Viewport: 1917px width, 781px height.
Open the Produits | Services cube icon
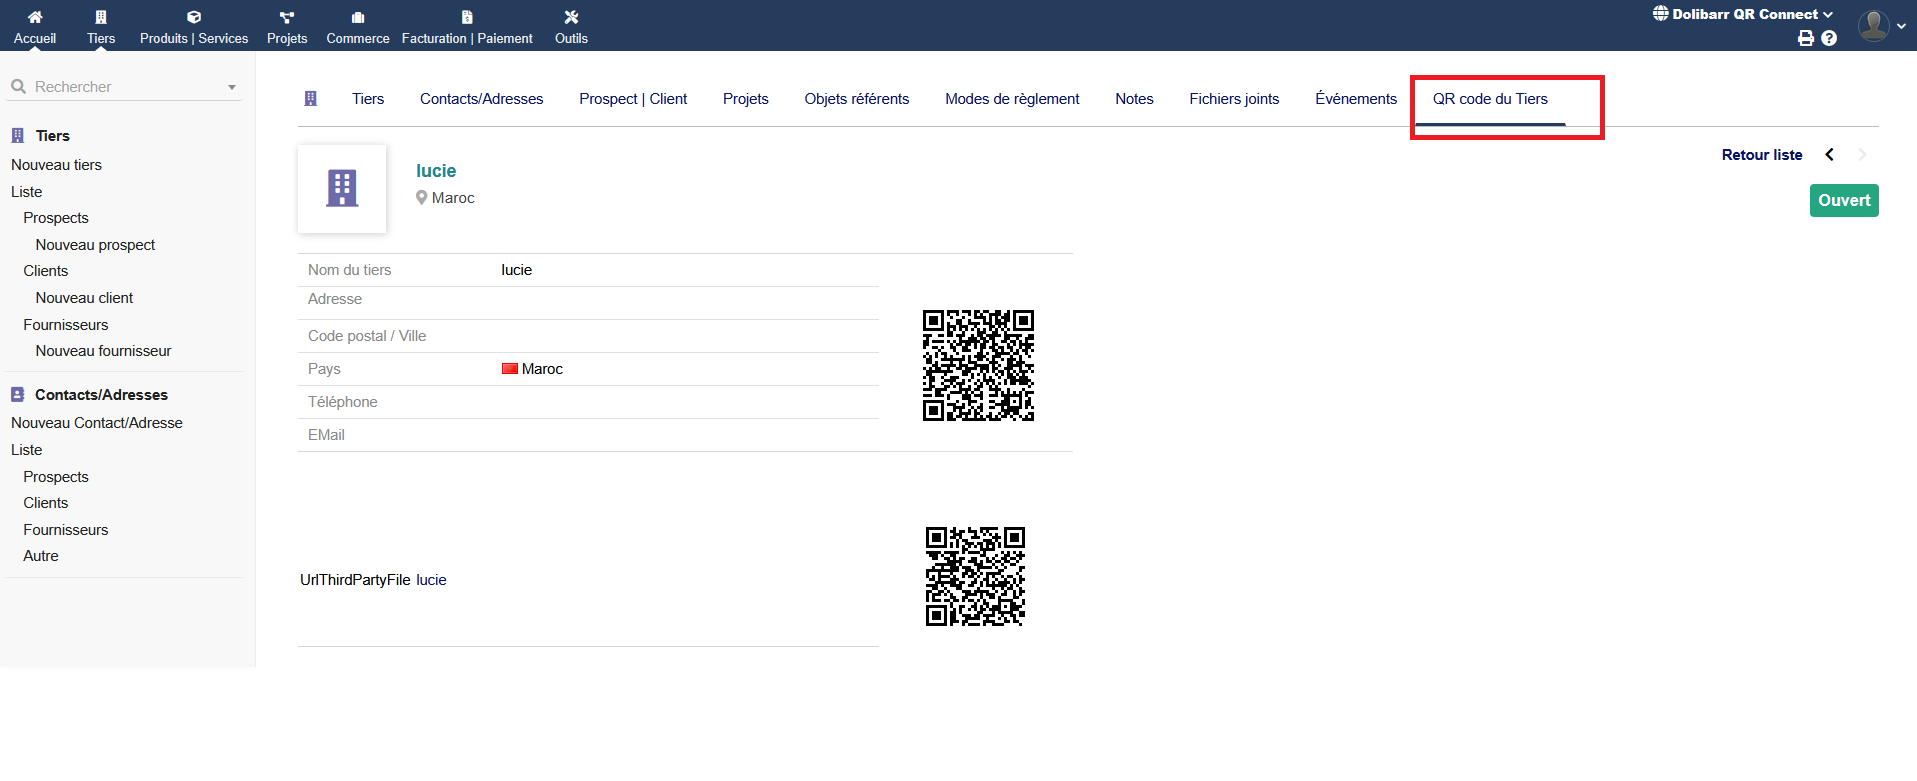[x=194, y=17]
